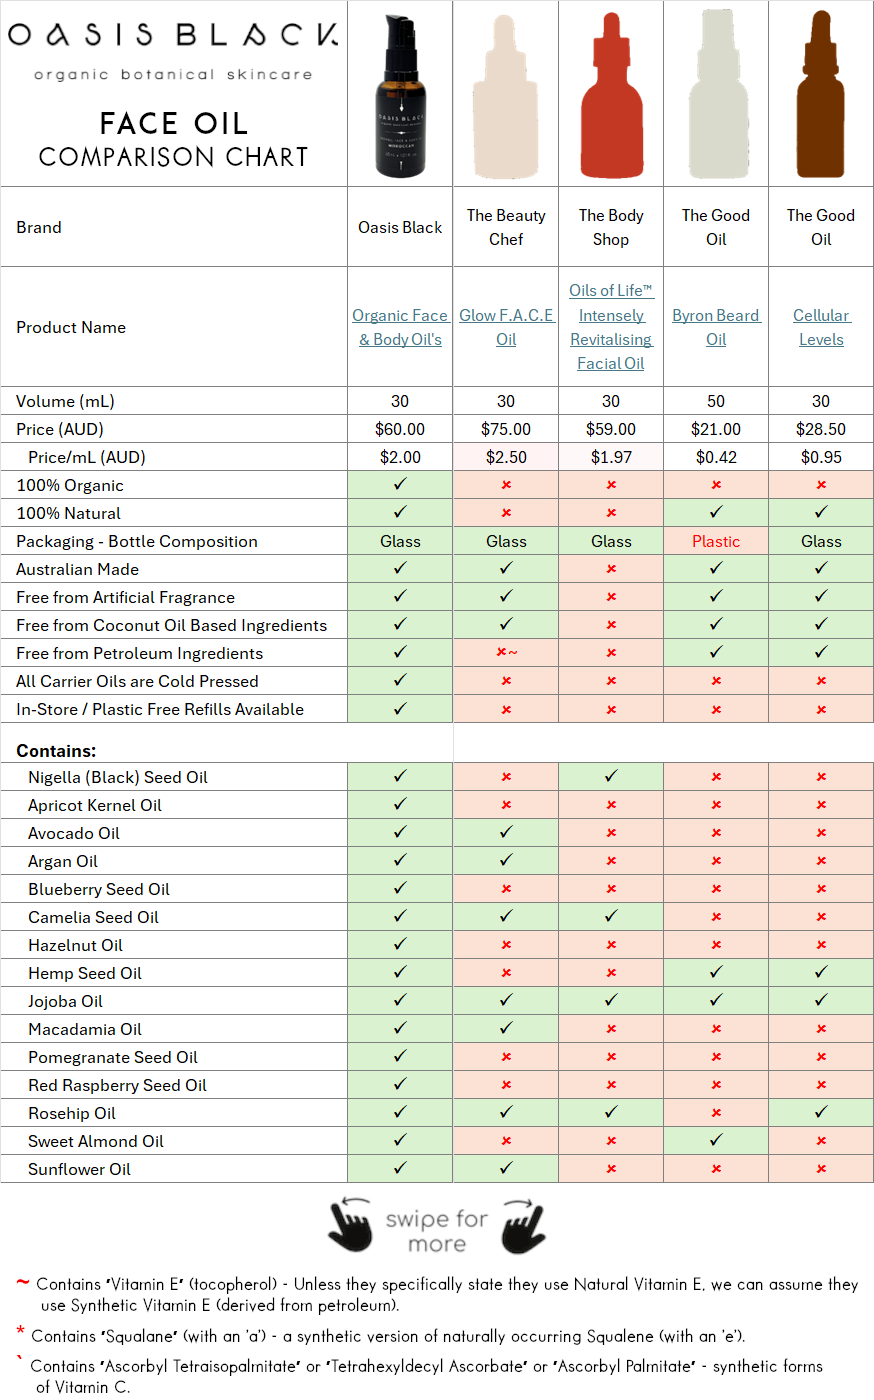
Task: Click the 'The Body Shop' brand cell
Action: [611, 227]
